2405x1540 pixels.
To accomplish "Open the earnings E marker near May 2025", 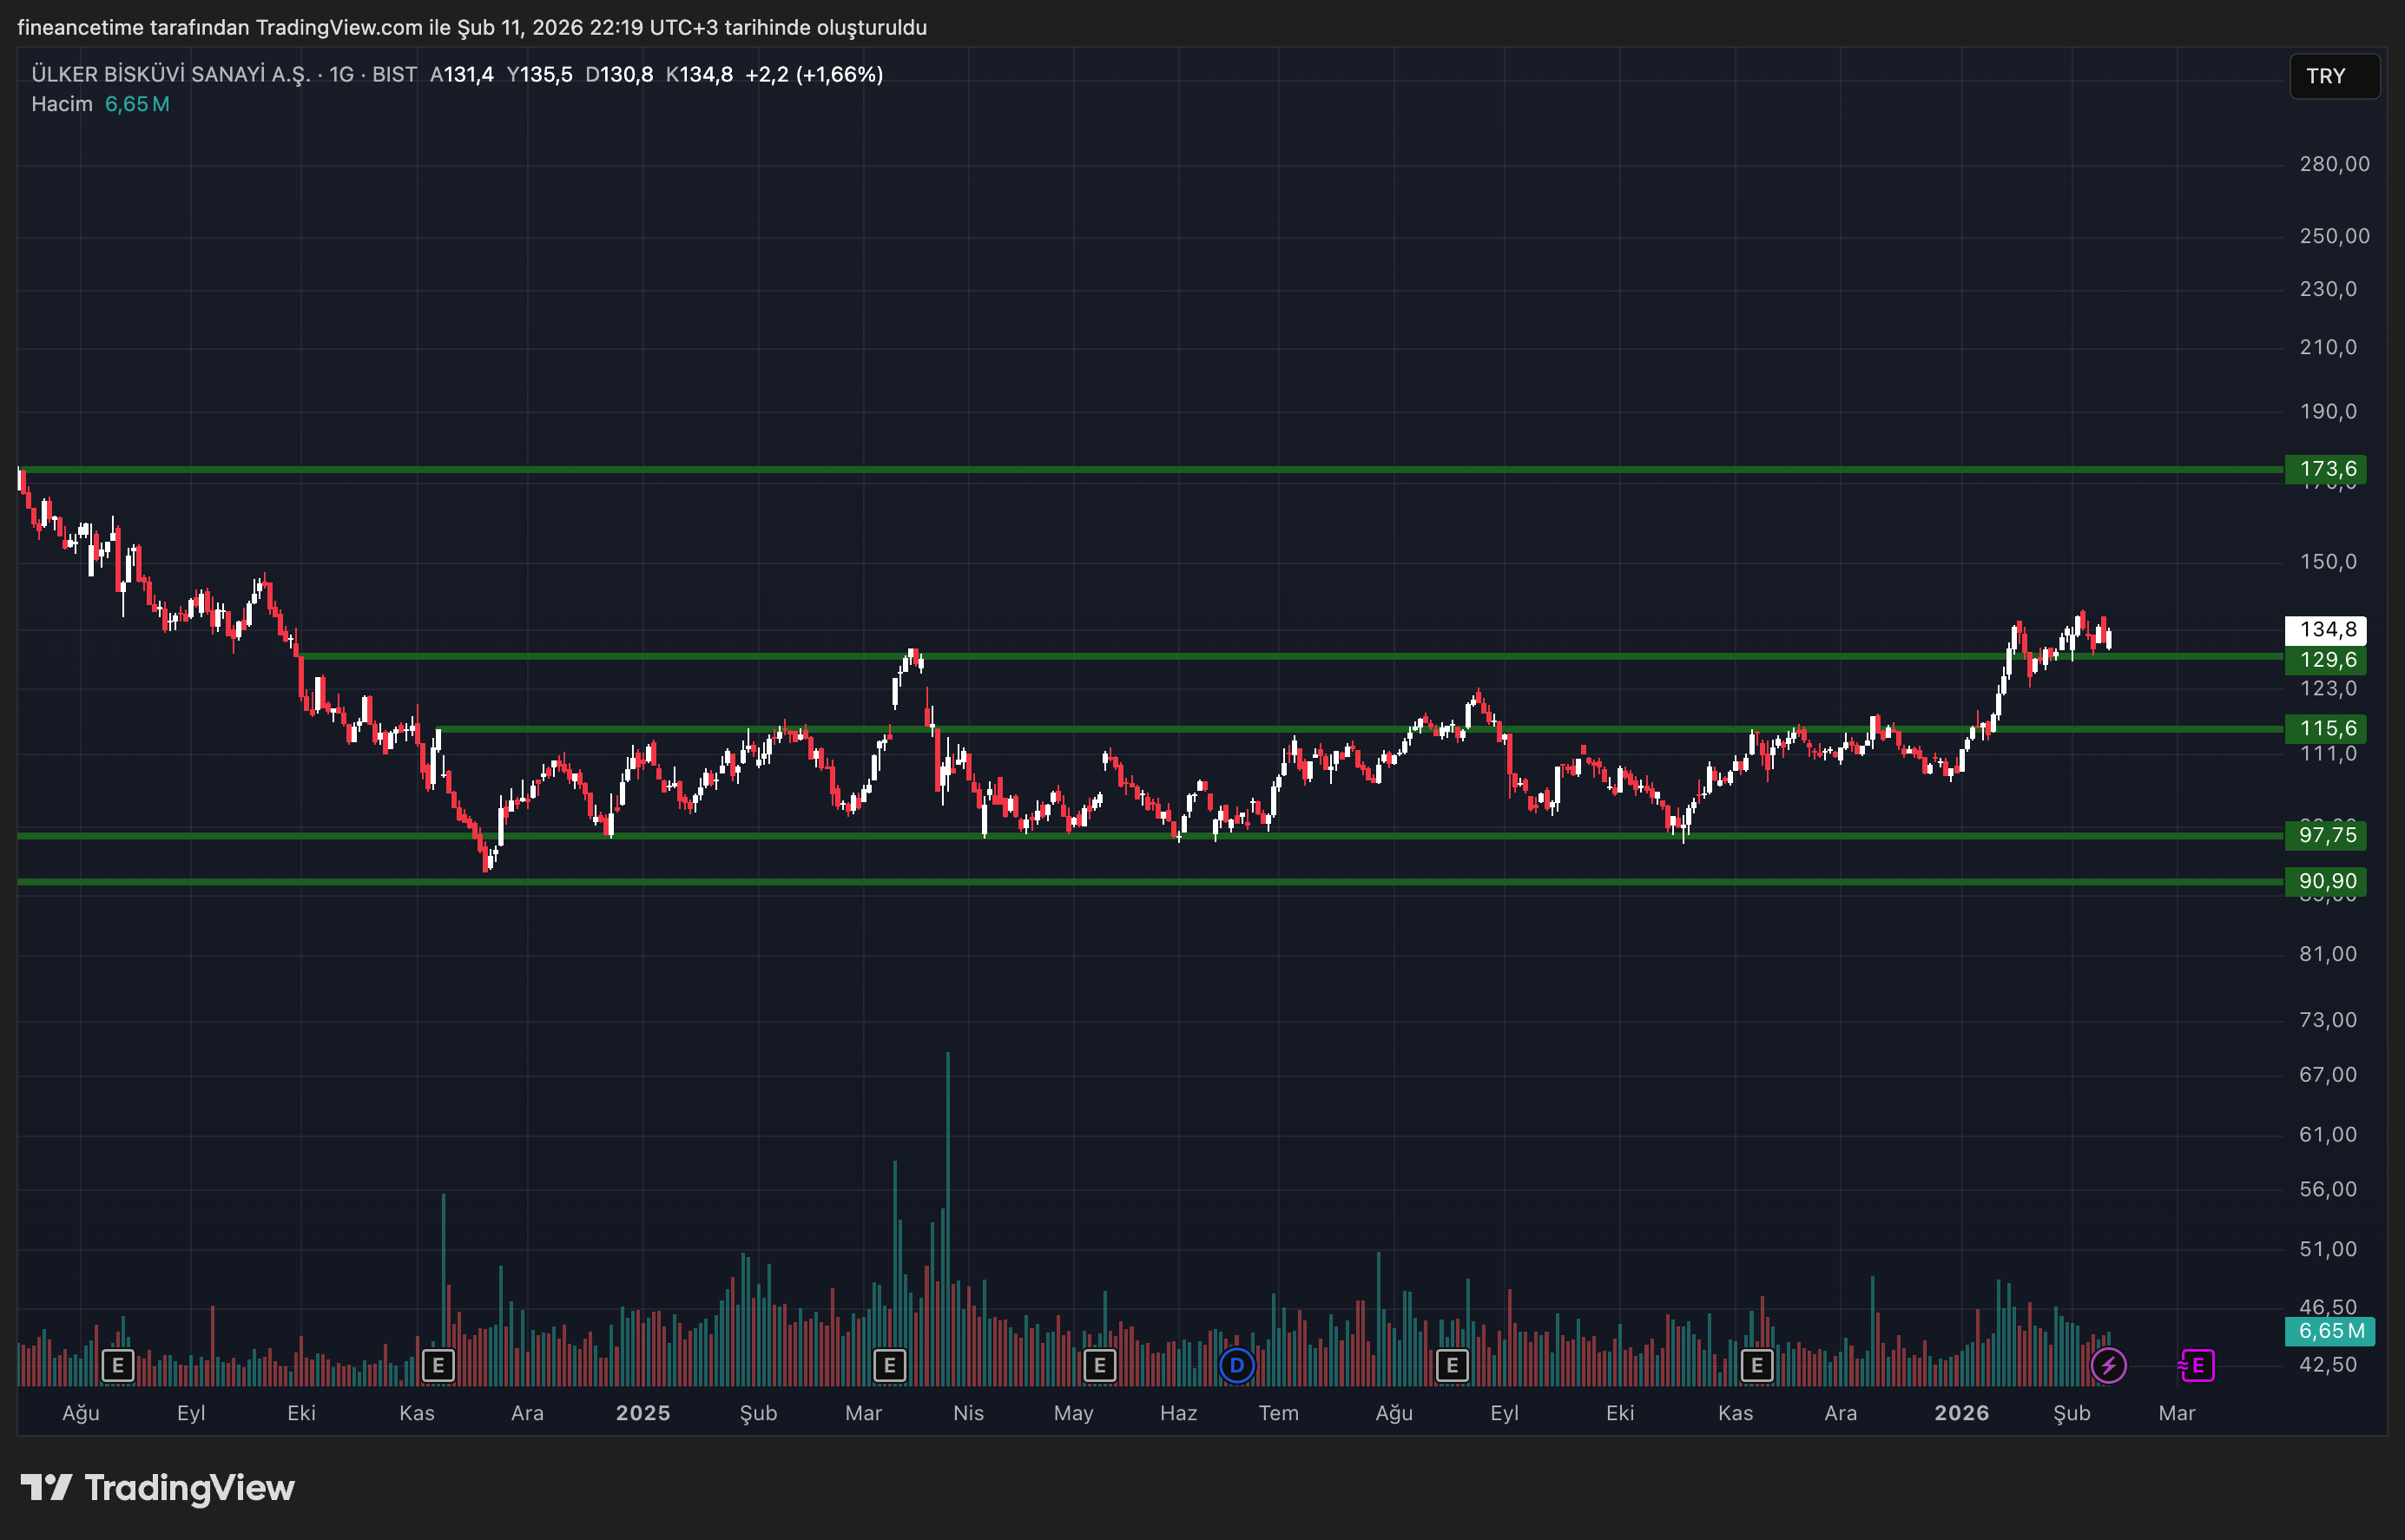I will pos(1099,1365).
